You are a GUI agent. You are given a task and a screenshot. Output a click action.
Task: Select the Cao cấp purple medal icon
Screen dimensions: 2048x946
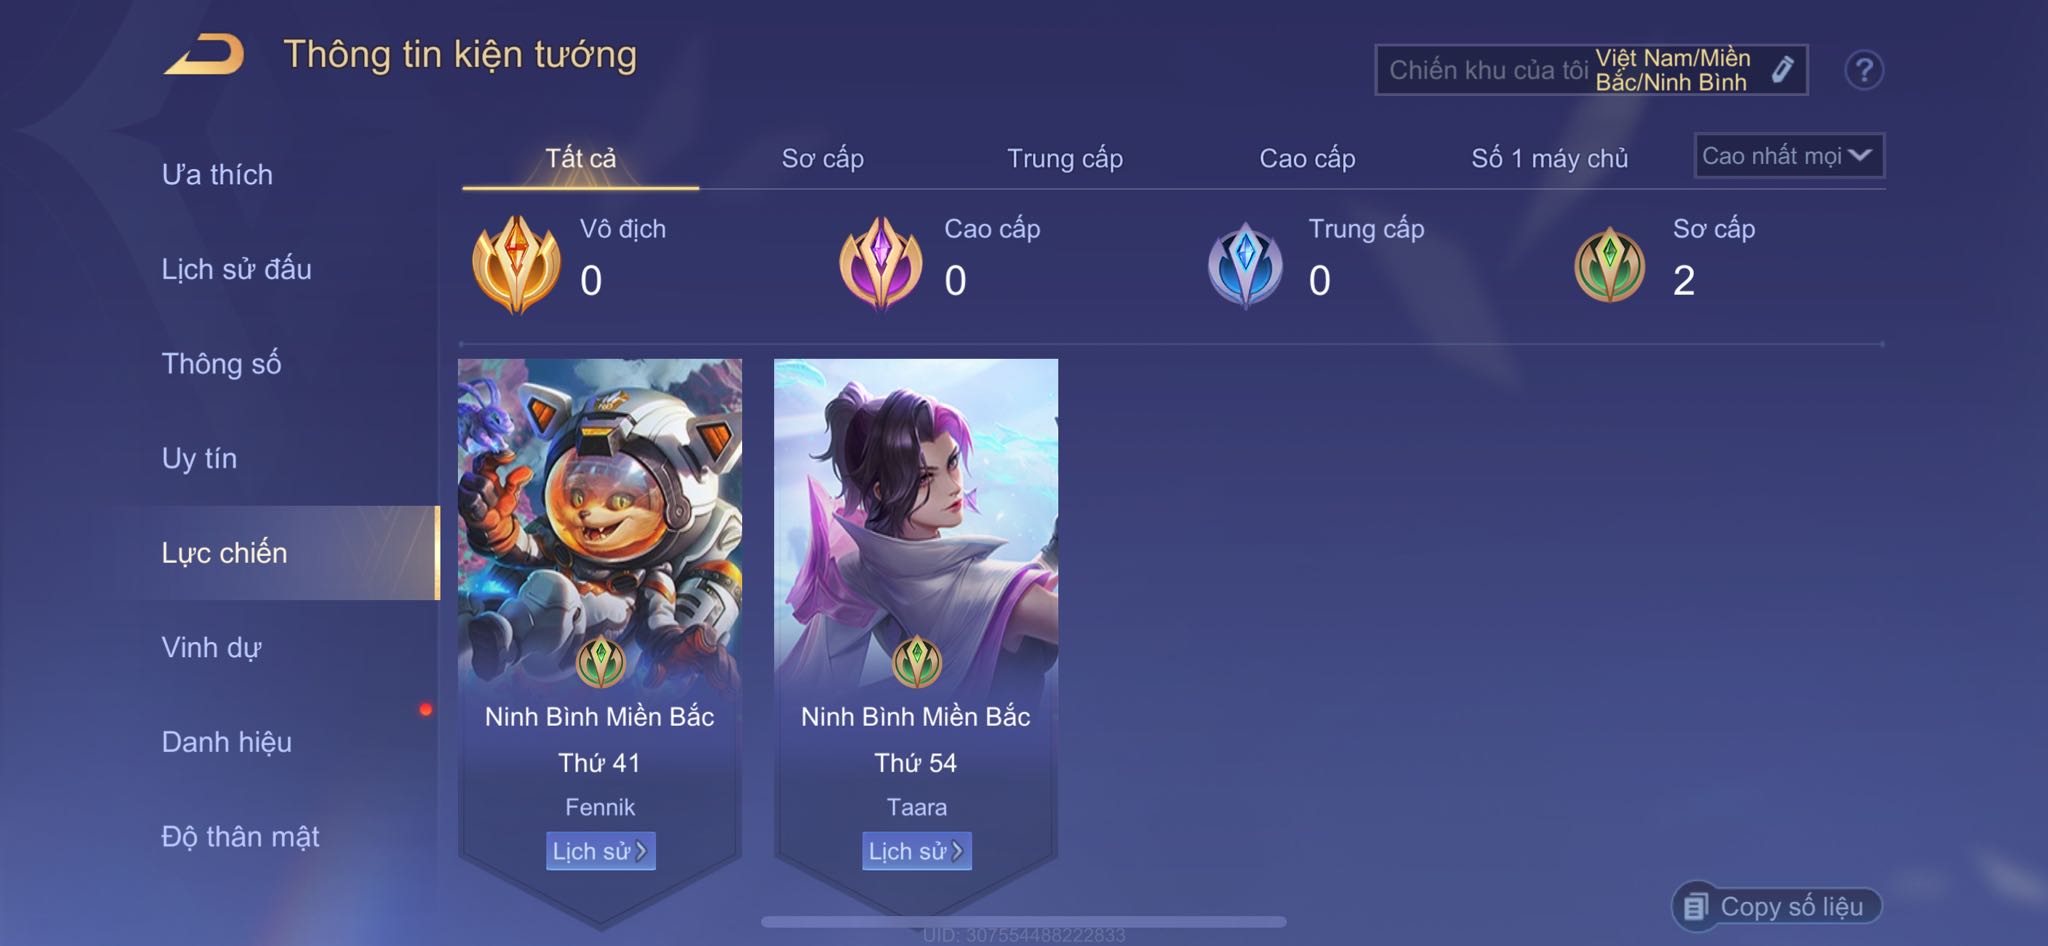[x=881, y=264]
